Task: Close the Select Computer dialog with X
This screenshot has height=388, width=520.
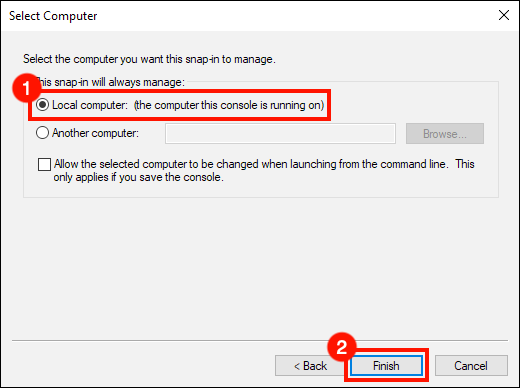Action: tap(504, 15)
